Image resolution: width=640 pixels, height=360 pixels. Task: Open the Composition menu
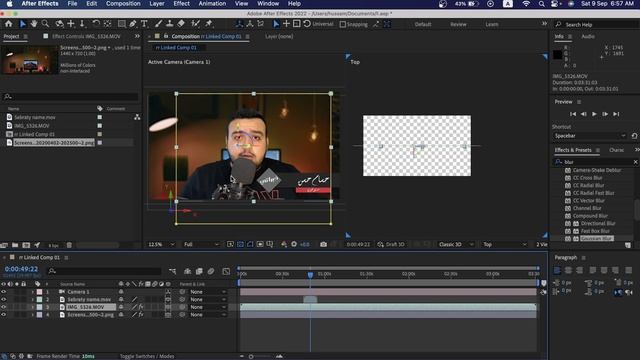click(x=123, y=4)
